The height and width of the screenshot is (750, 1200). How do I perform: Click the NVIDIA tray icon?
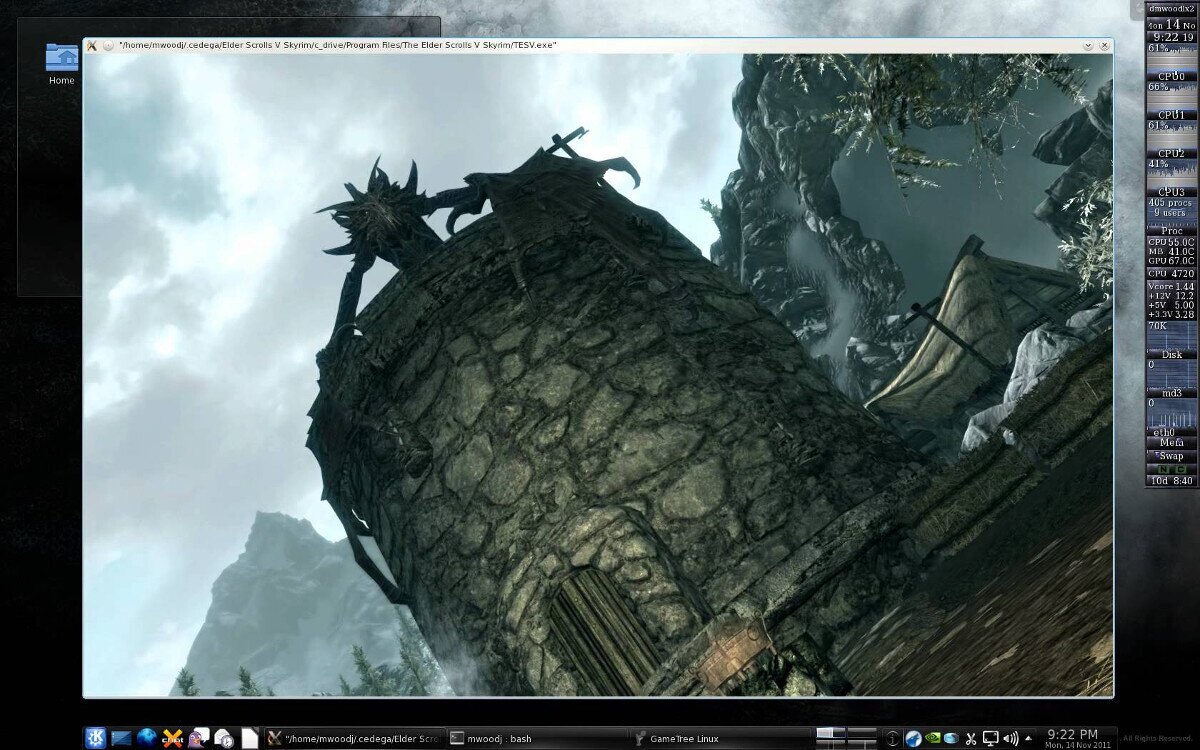coord(932,738)
